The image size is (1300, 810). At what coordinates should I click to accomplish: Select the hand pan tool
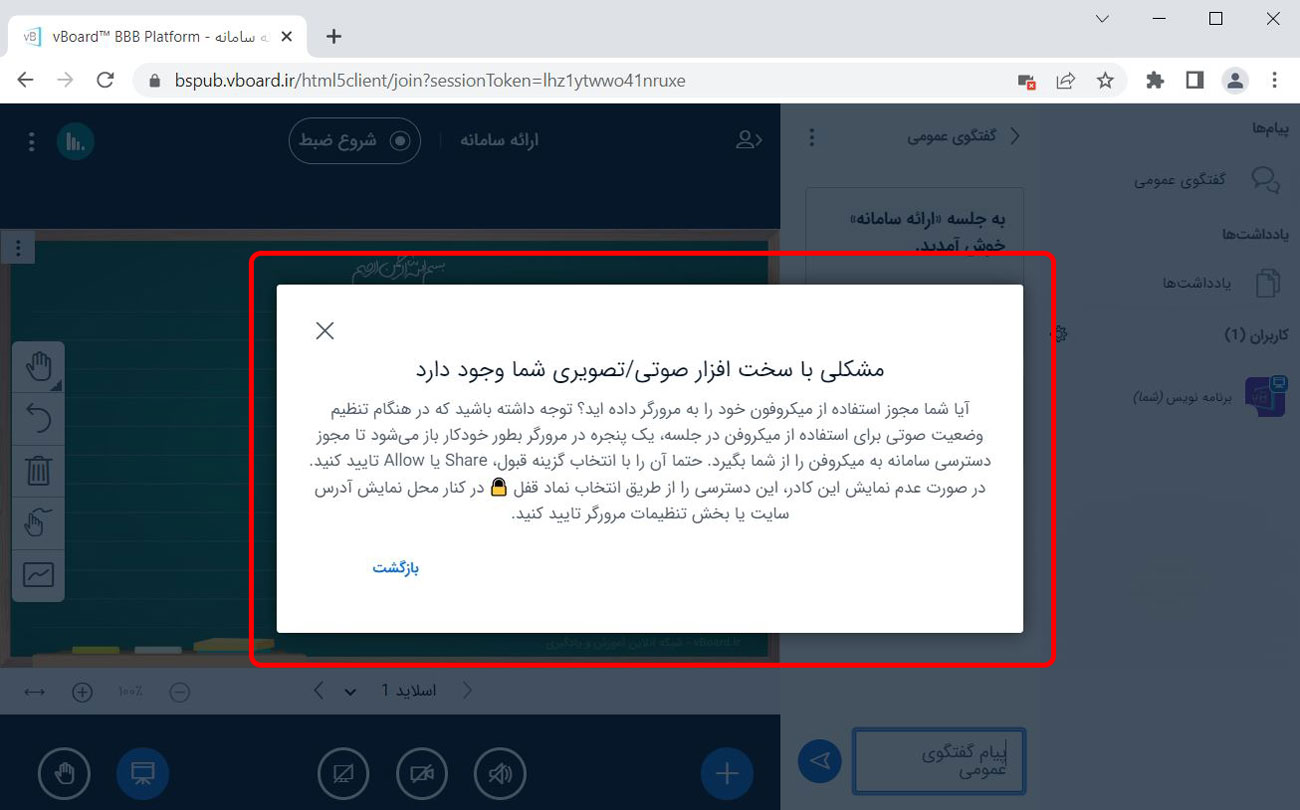tap(39, 367)
